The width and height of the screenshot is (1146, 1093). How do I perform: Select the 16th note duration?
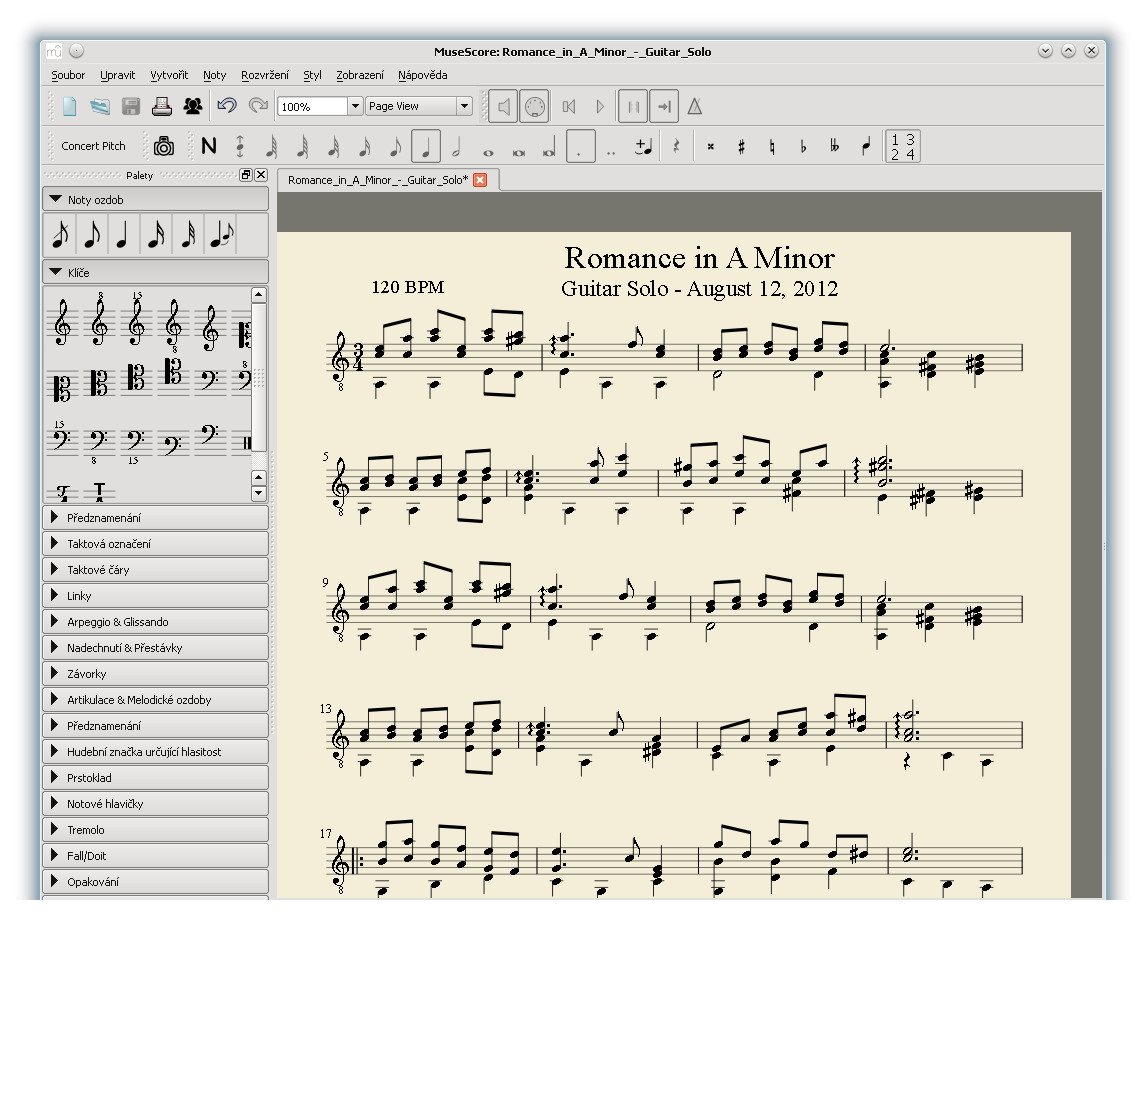pyautogui.click(x=364, y=147)
